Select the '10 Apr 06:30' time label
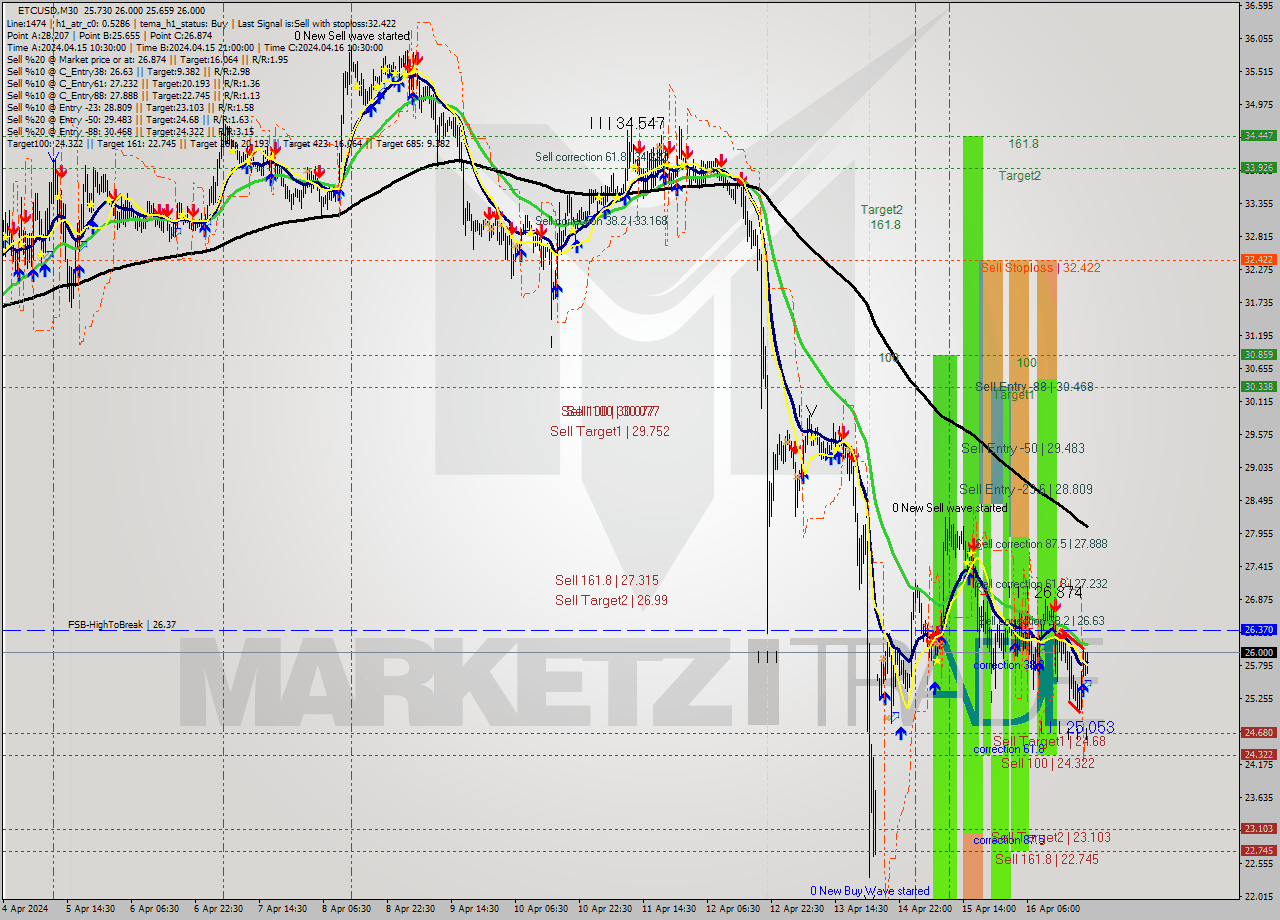Screen dimensions: 1280x920 (540, 909)
